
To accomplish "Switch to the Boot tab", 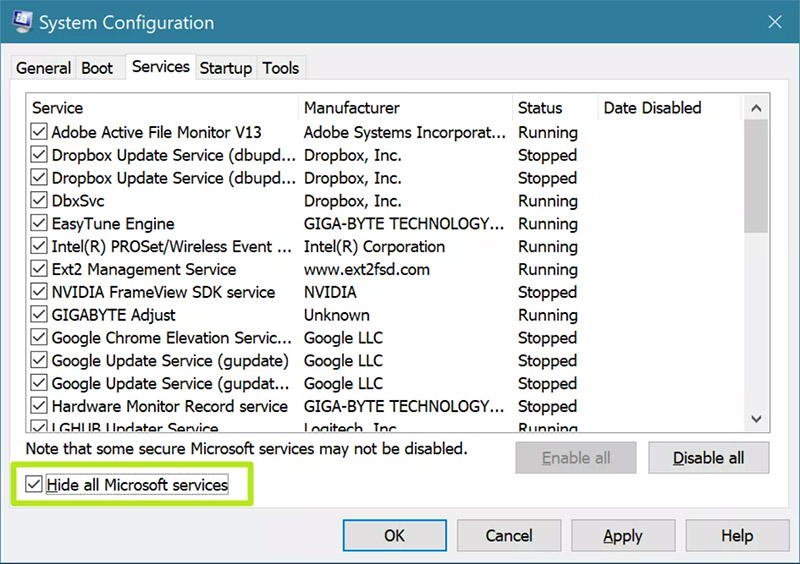I will (x=97, y=68).
